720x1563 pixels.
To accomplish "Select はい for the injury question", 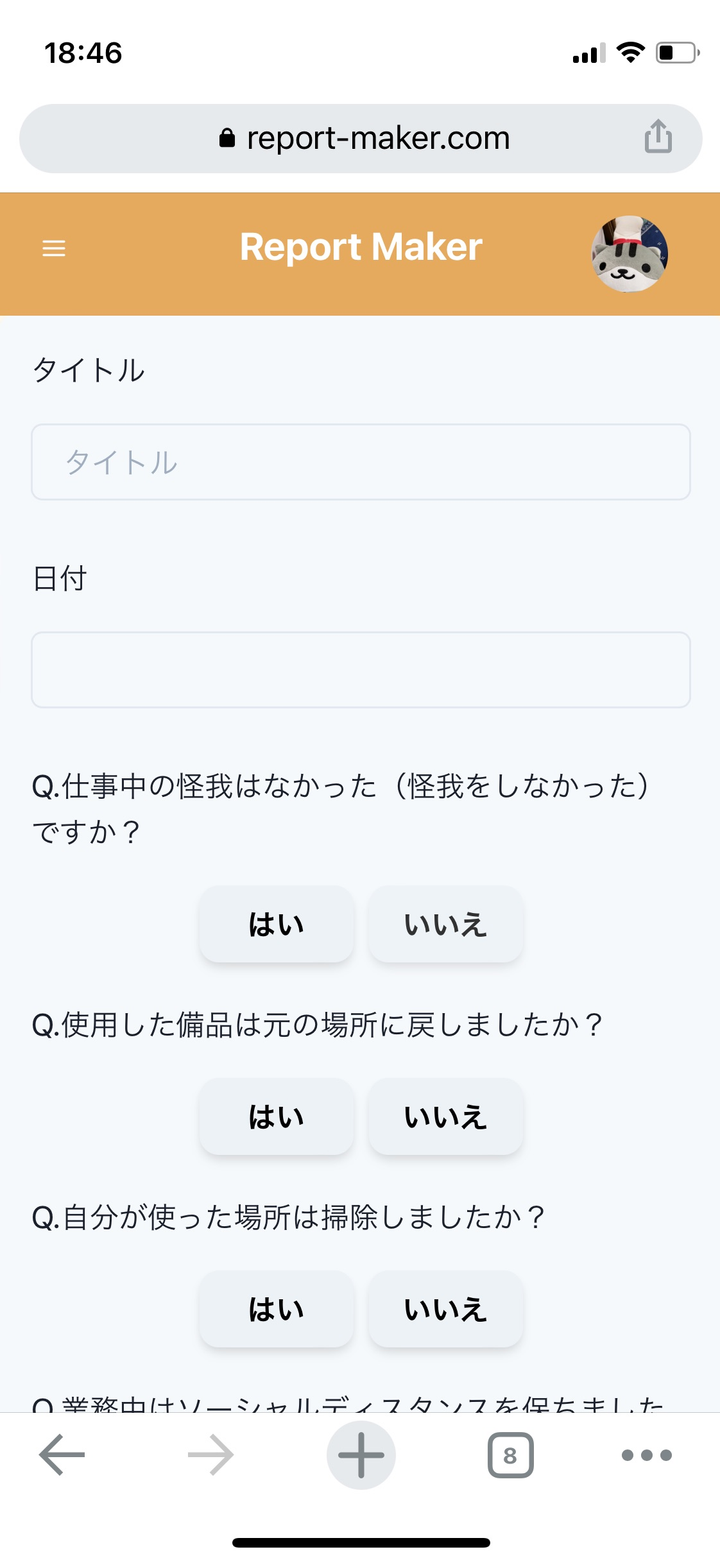I will pyautogui.click(x=276, y=924).
